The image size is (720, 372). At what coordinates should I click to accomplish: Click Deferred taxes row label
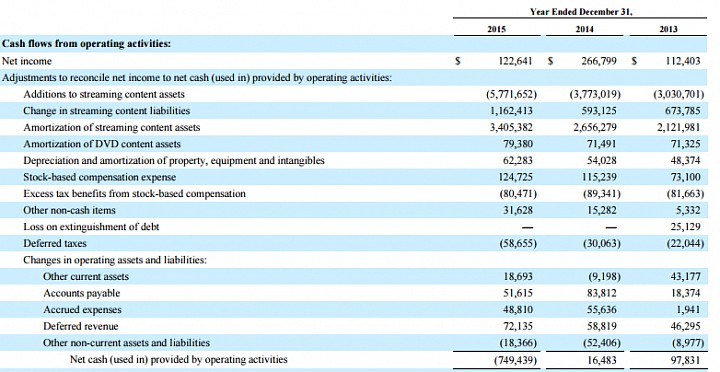pos(55,243)
